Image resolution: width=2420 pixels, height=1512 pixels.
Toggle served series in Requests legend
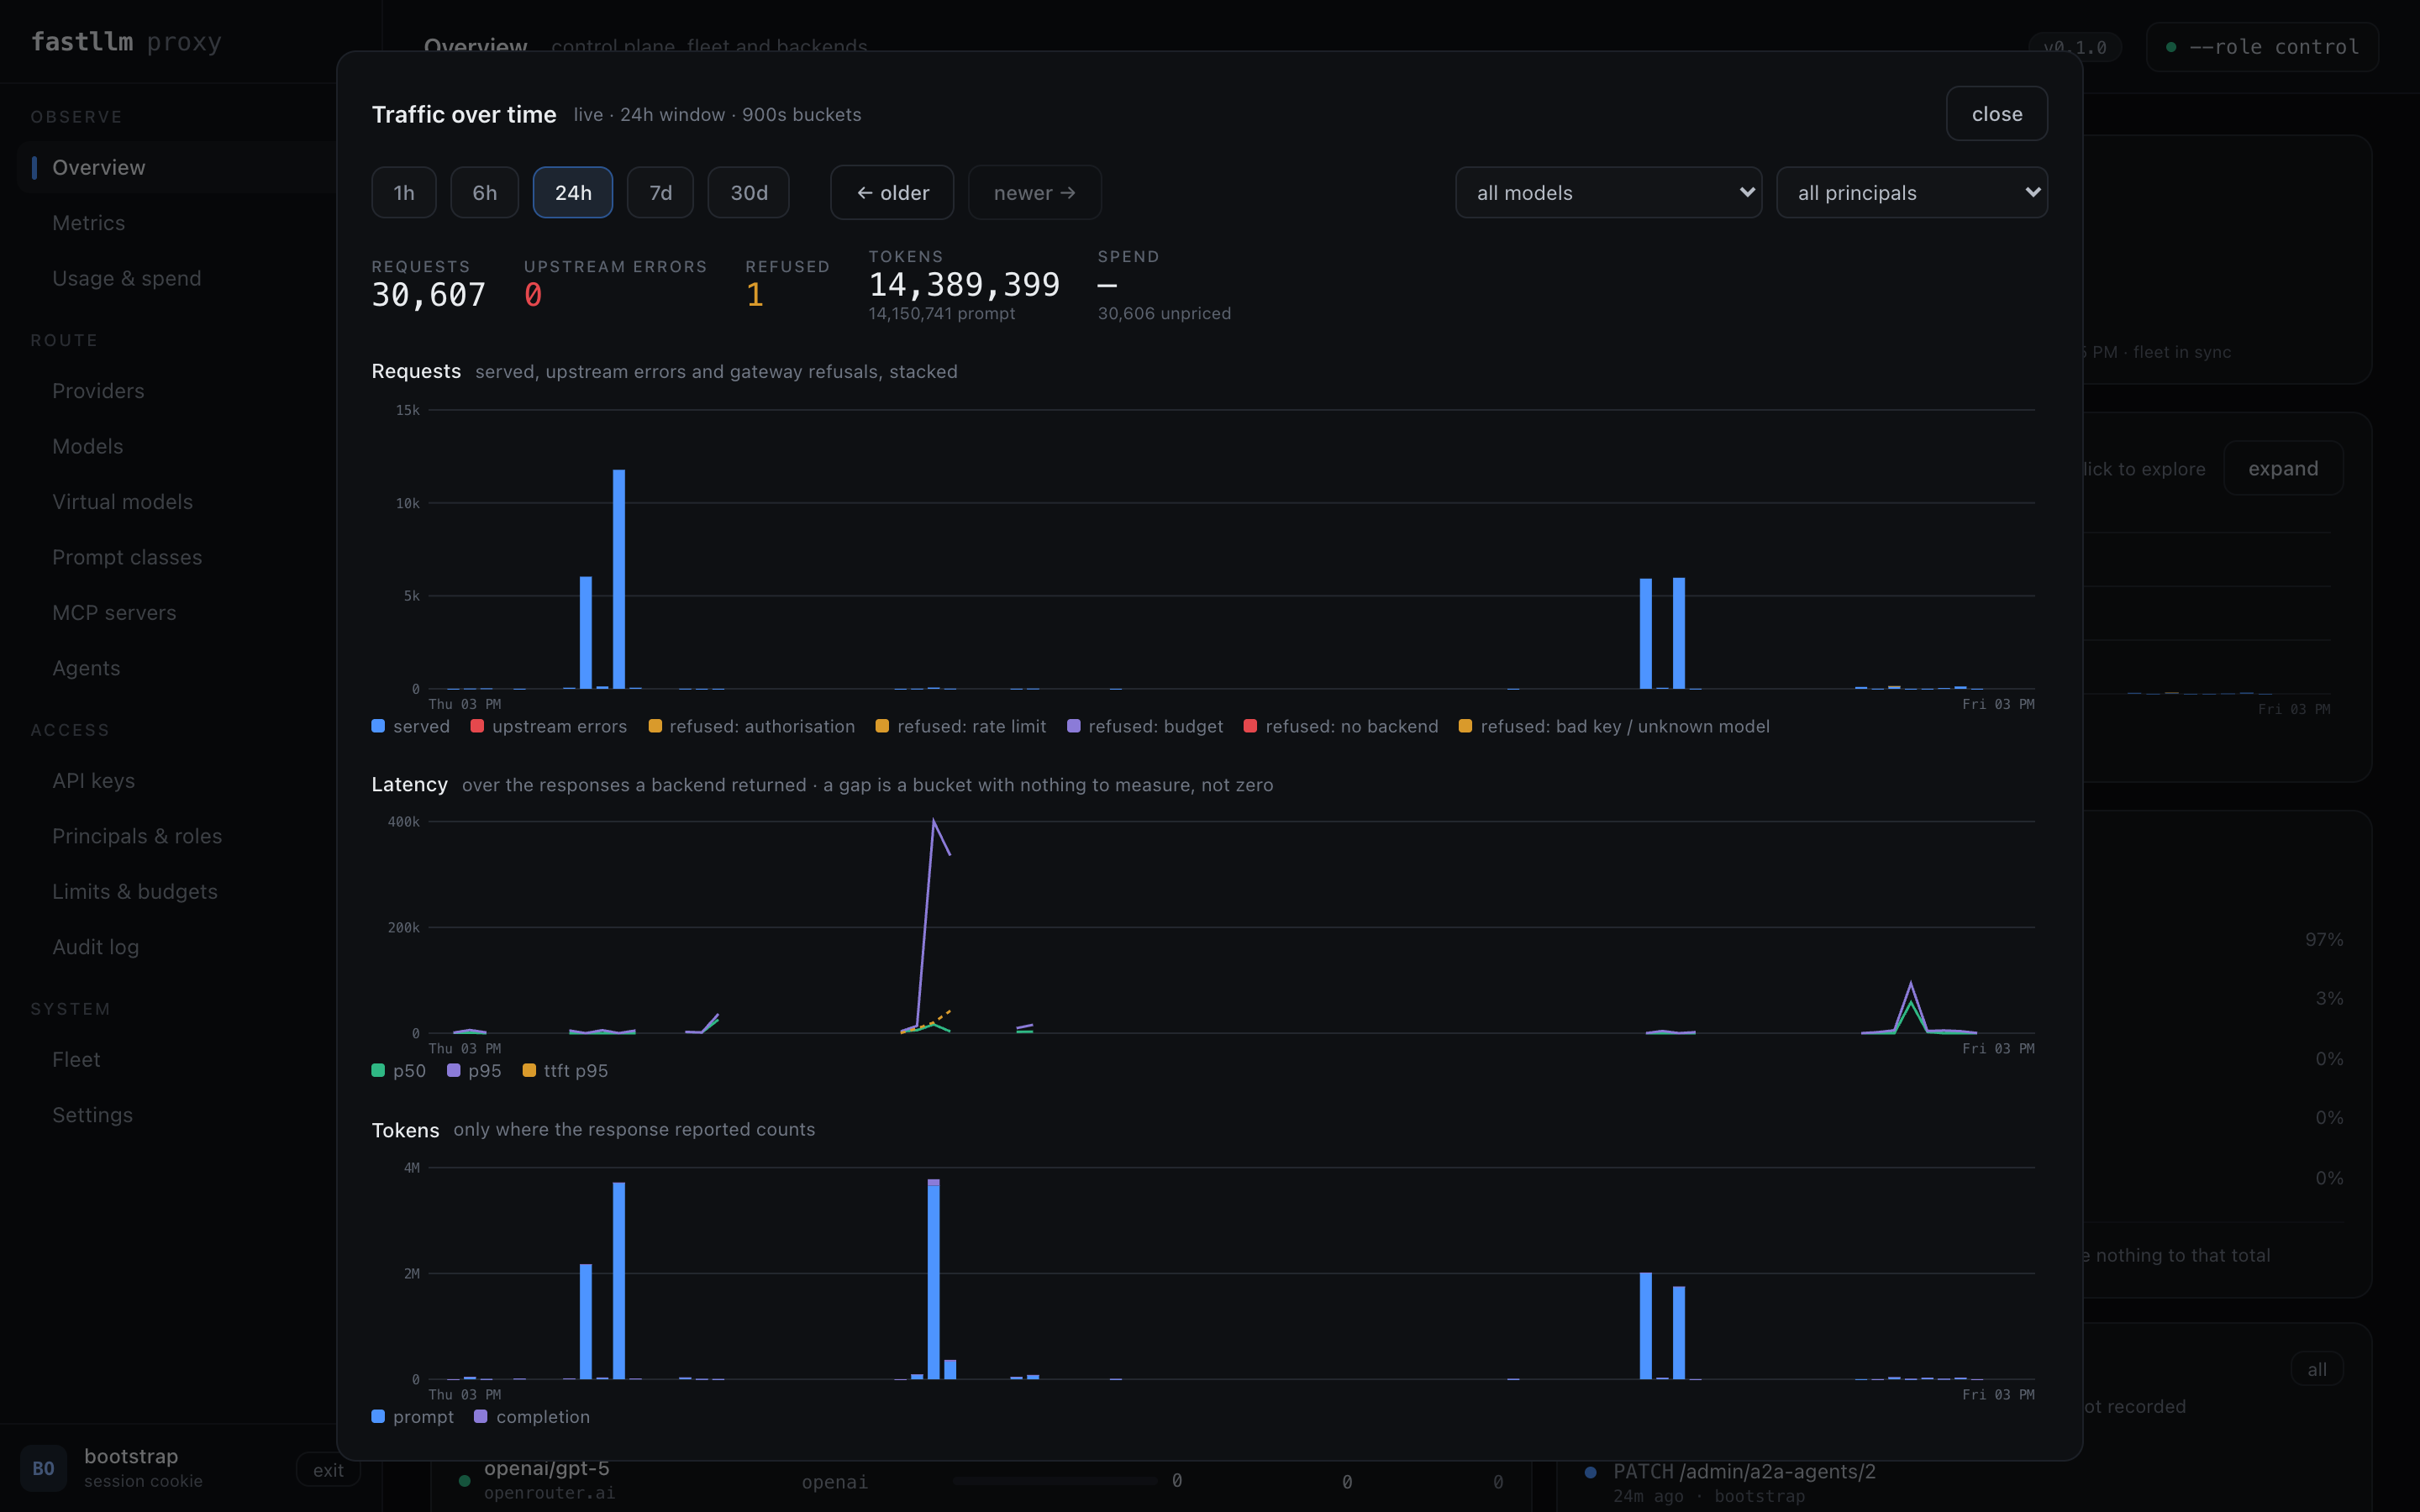(411, 726)
